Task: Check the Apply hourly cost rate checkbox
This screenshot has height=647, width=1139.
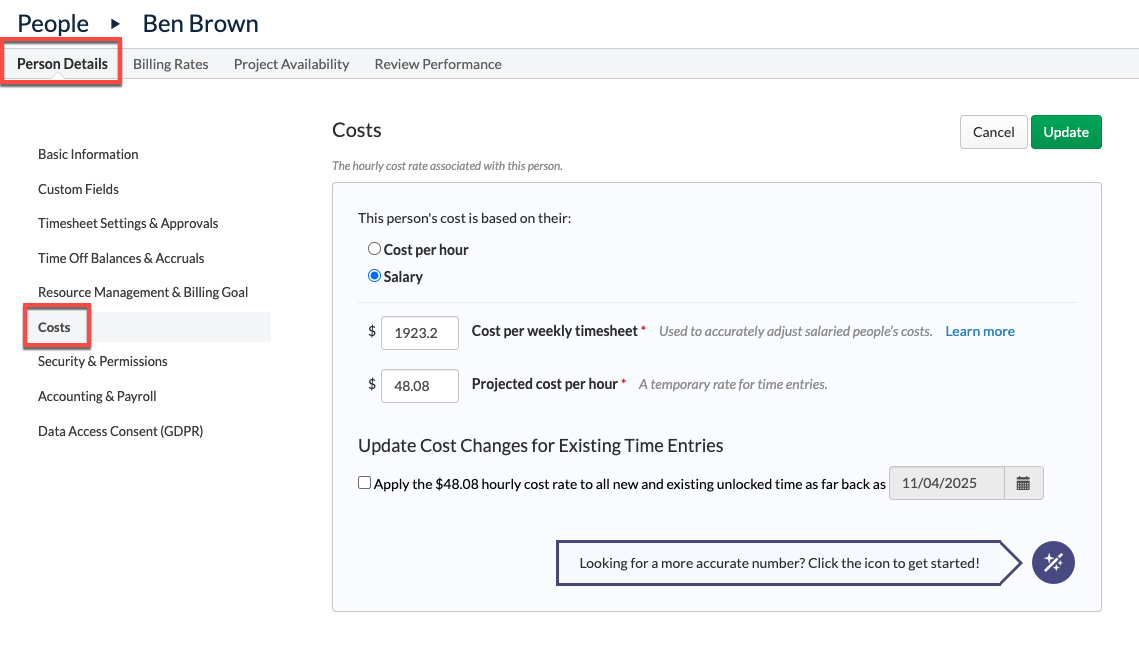Action: (x=365, y=483)
